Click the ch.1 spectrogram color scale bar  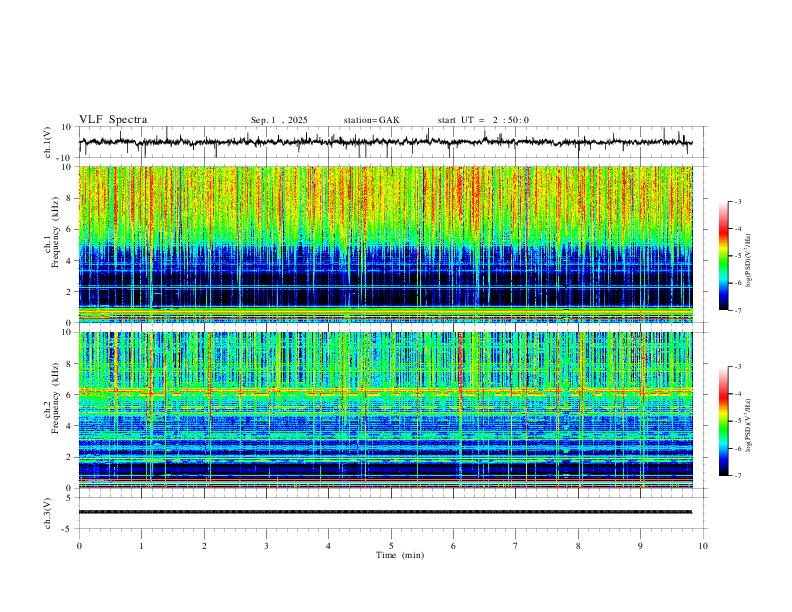click(x=723, y=256)
